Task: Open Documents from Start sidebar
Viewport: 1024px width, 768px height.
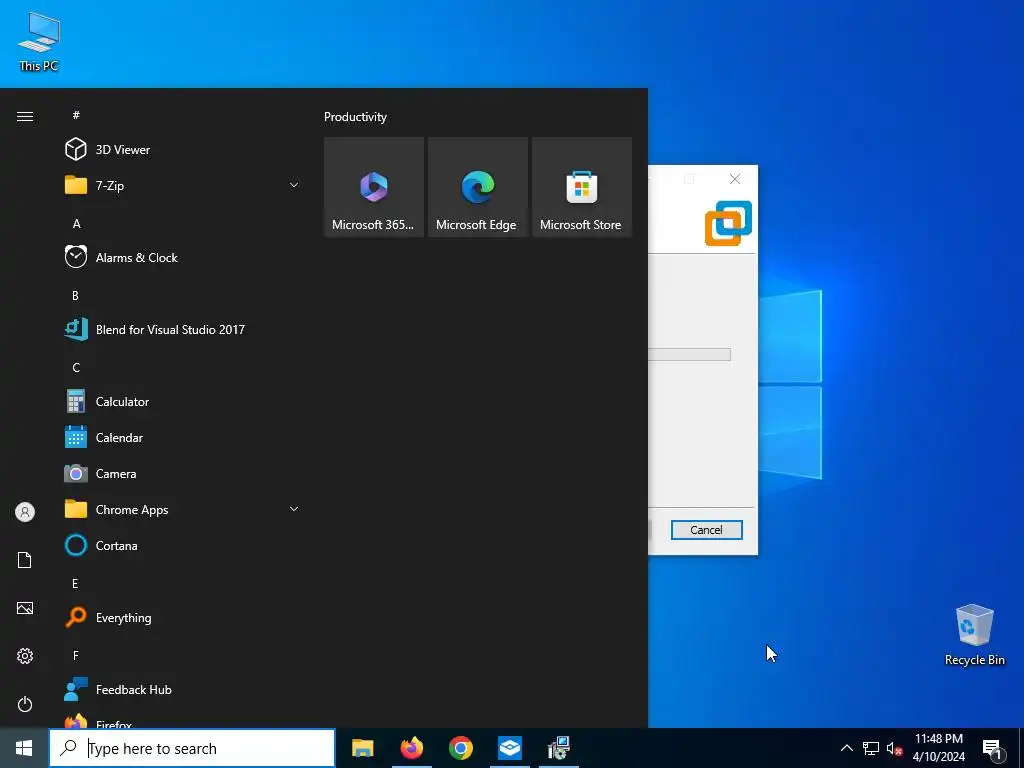Action: (x=25, y=560)
